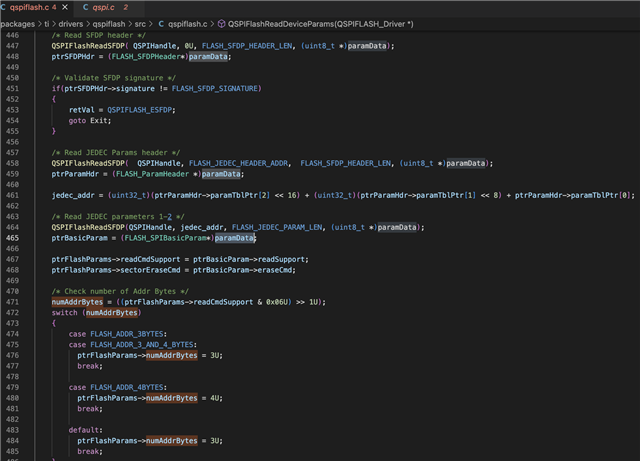Click the C file icon on qspi.c tab
This screenshot has width=640, height=461.
[85, 7]
